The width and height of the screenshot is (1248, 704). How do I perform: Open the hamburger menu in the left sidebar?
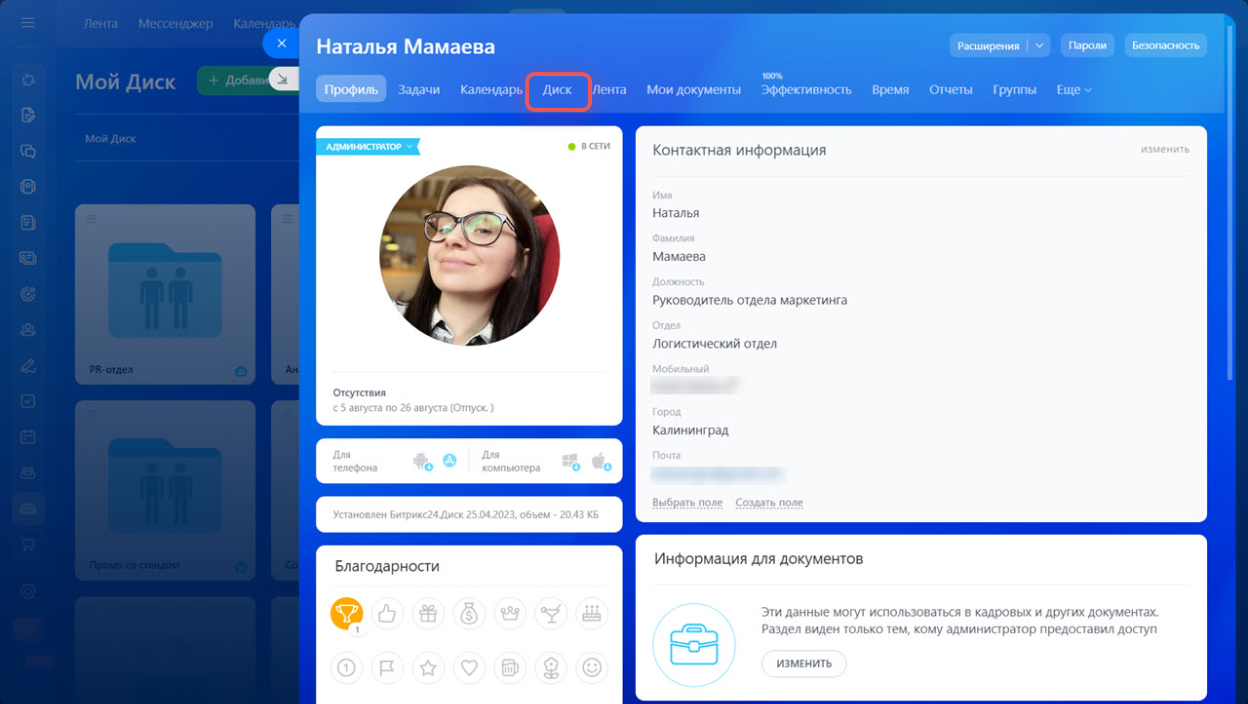(x=28, y=22)
